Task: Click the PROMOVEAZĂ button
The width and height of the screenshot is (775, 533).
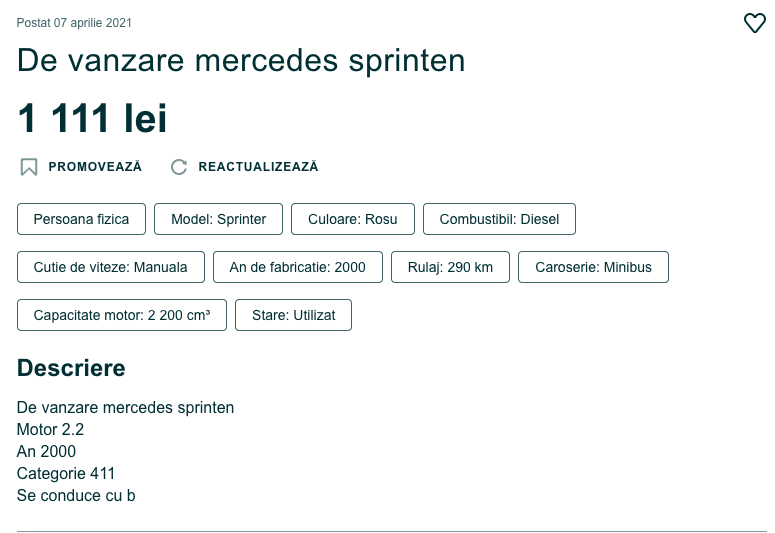Action: pos(81,167)
